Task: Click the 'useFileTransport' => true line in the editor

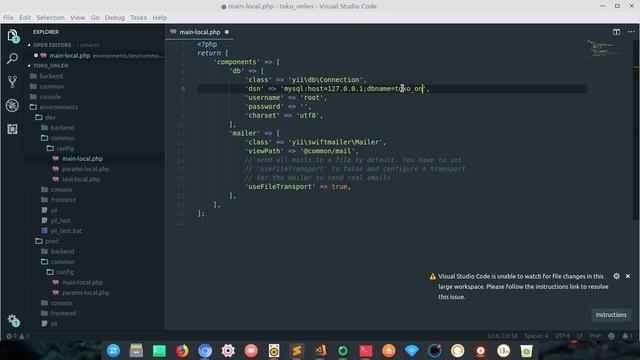Action: click(x=298, y=187)
